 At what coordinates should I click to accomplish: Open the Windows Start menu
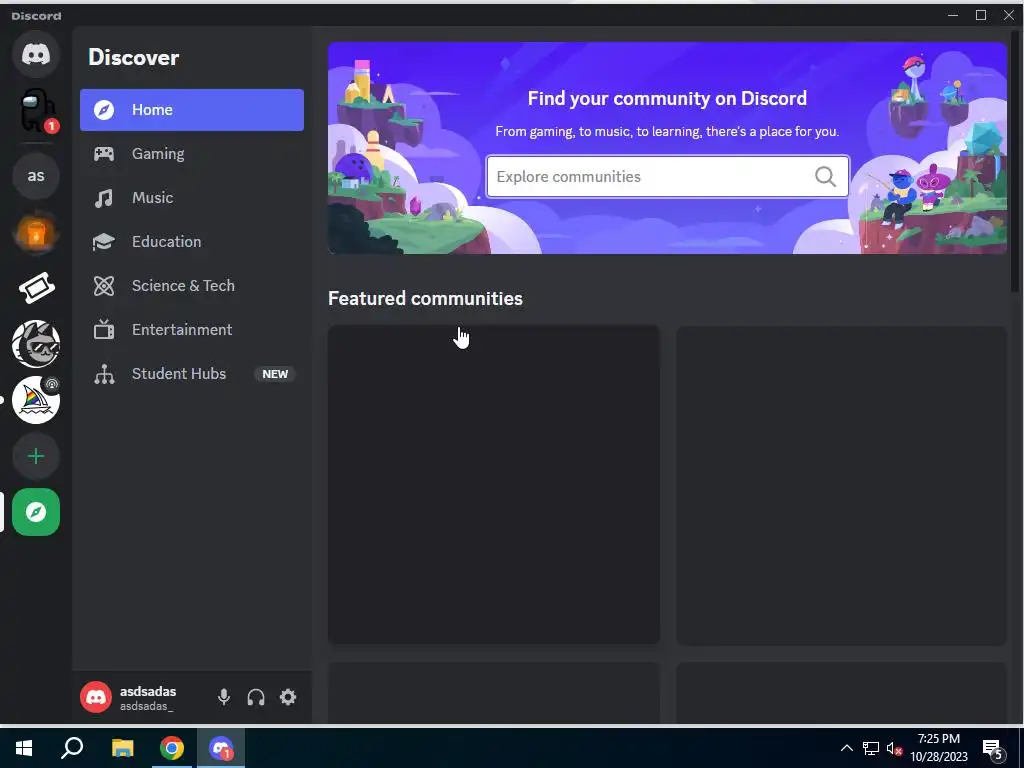[24, 748]
